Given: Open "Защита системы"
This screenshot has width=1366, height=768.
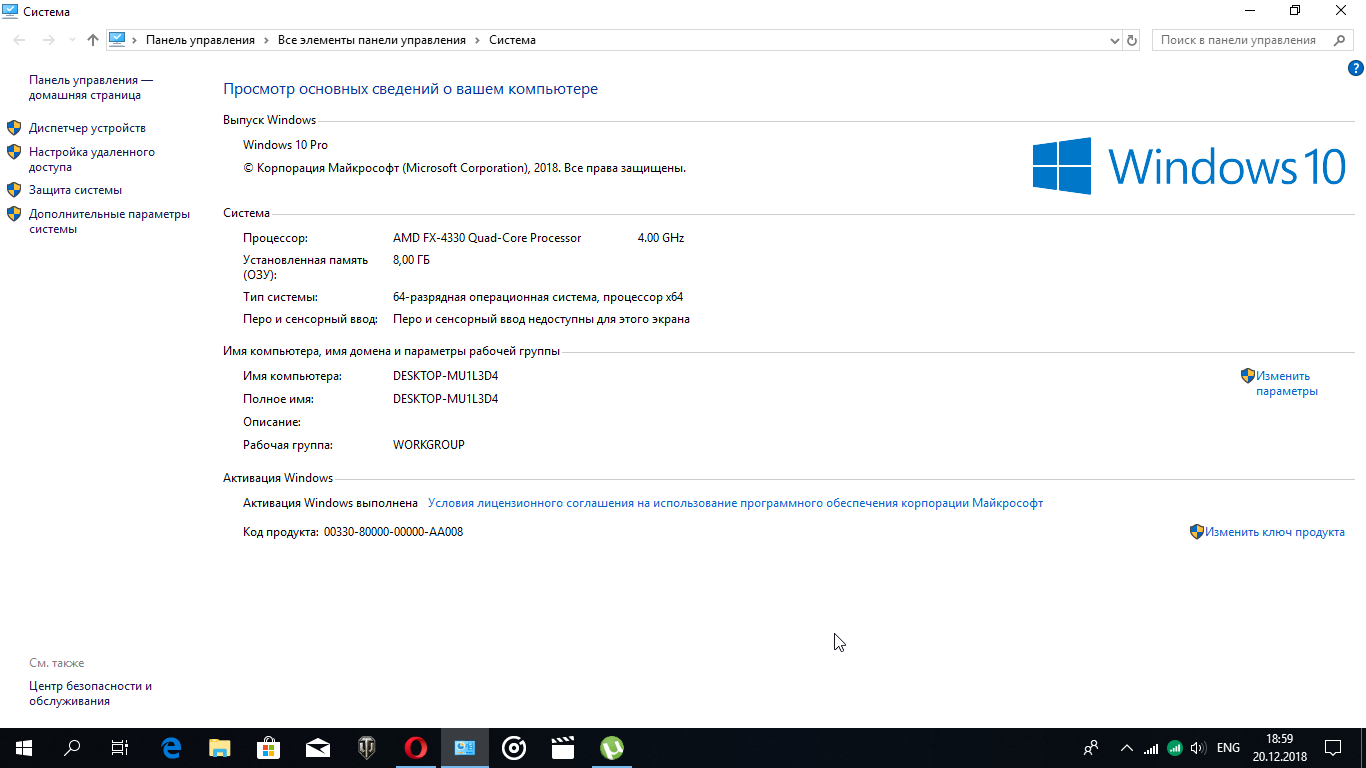Looking at the screenshot, I should 75,190.
